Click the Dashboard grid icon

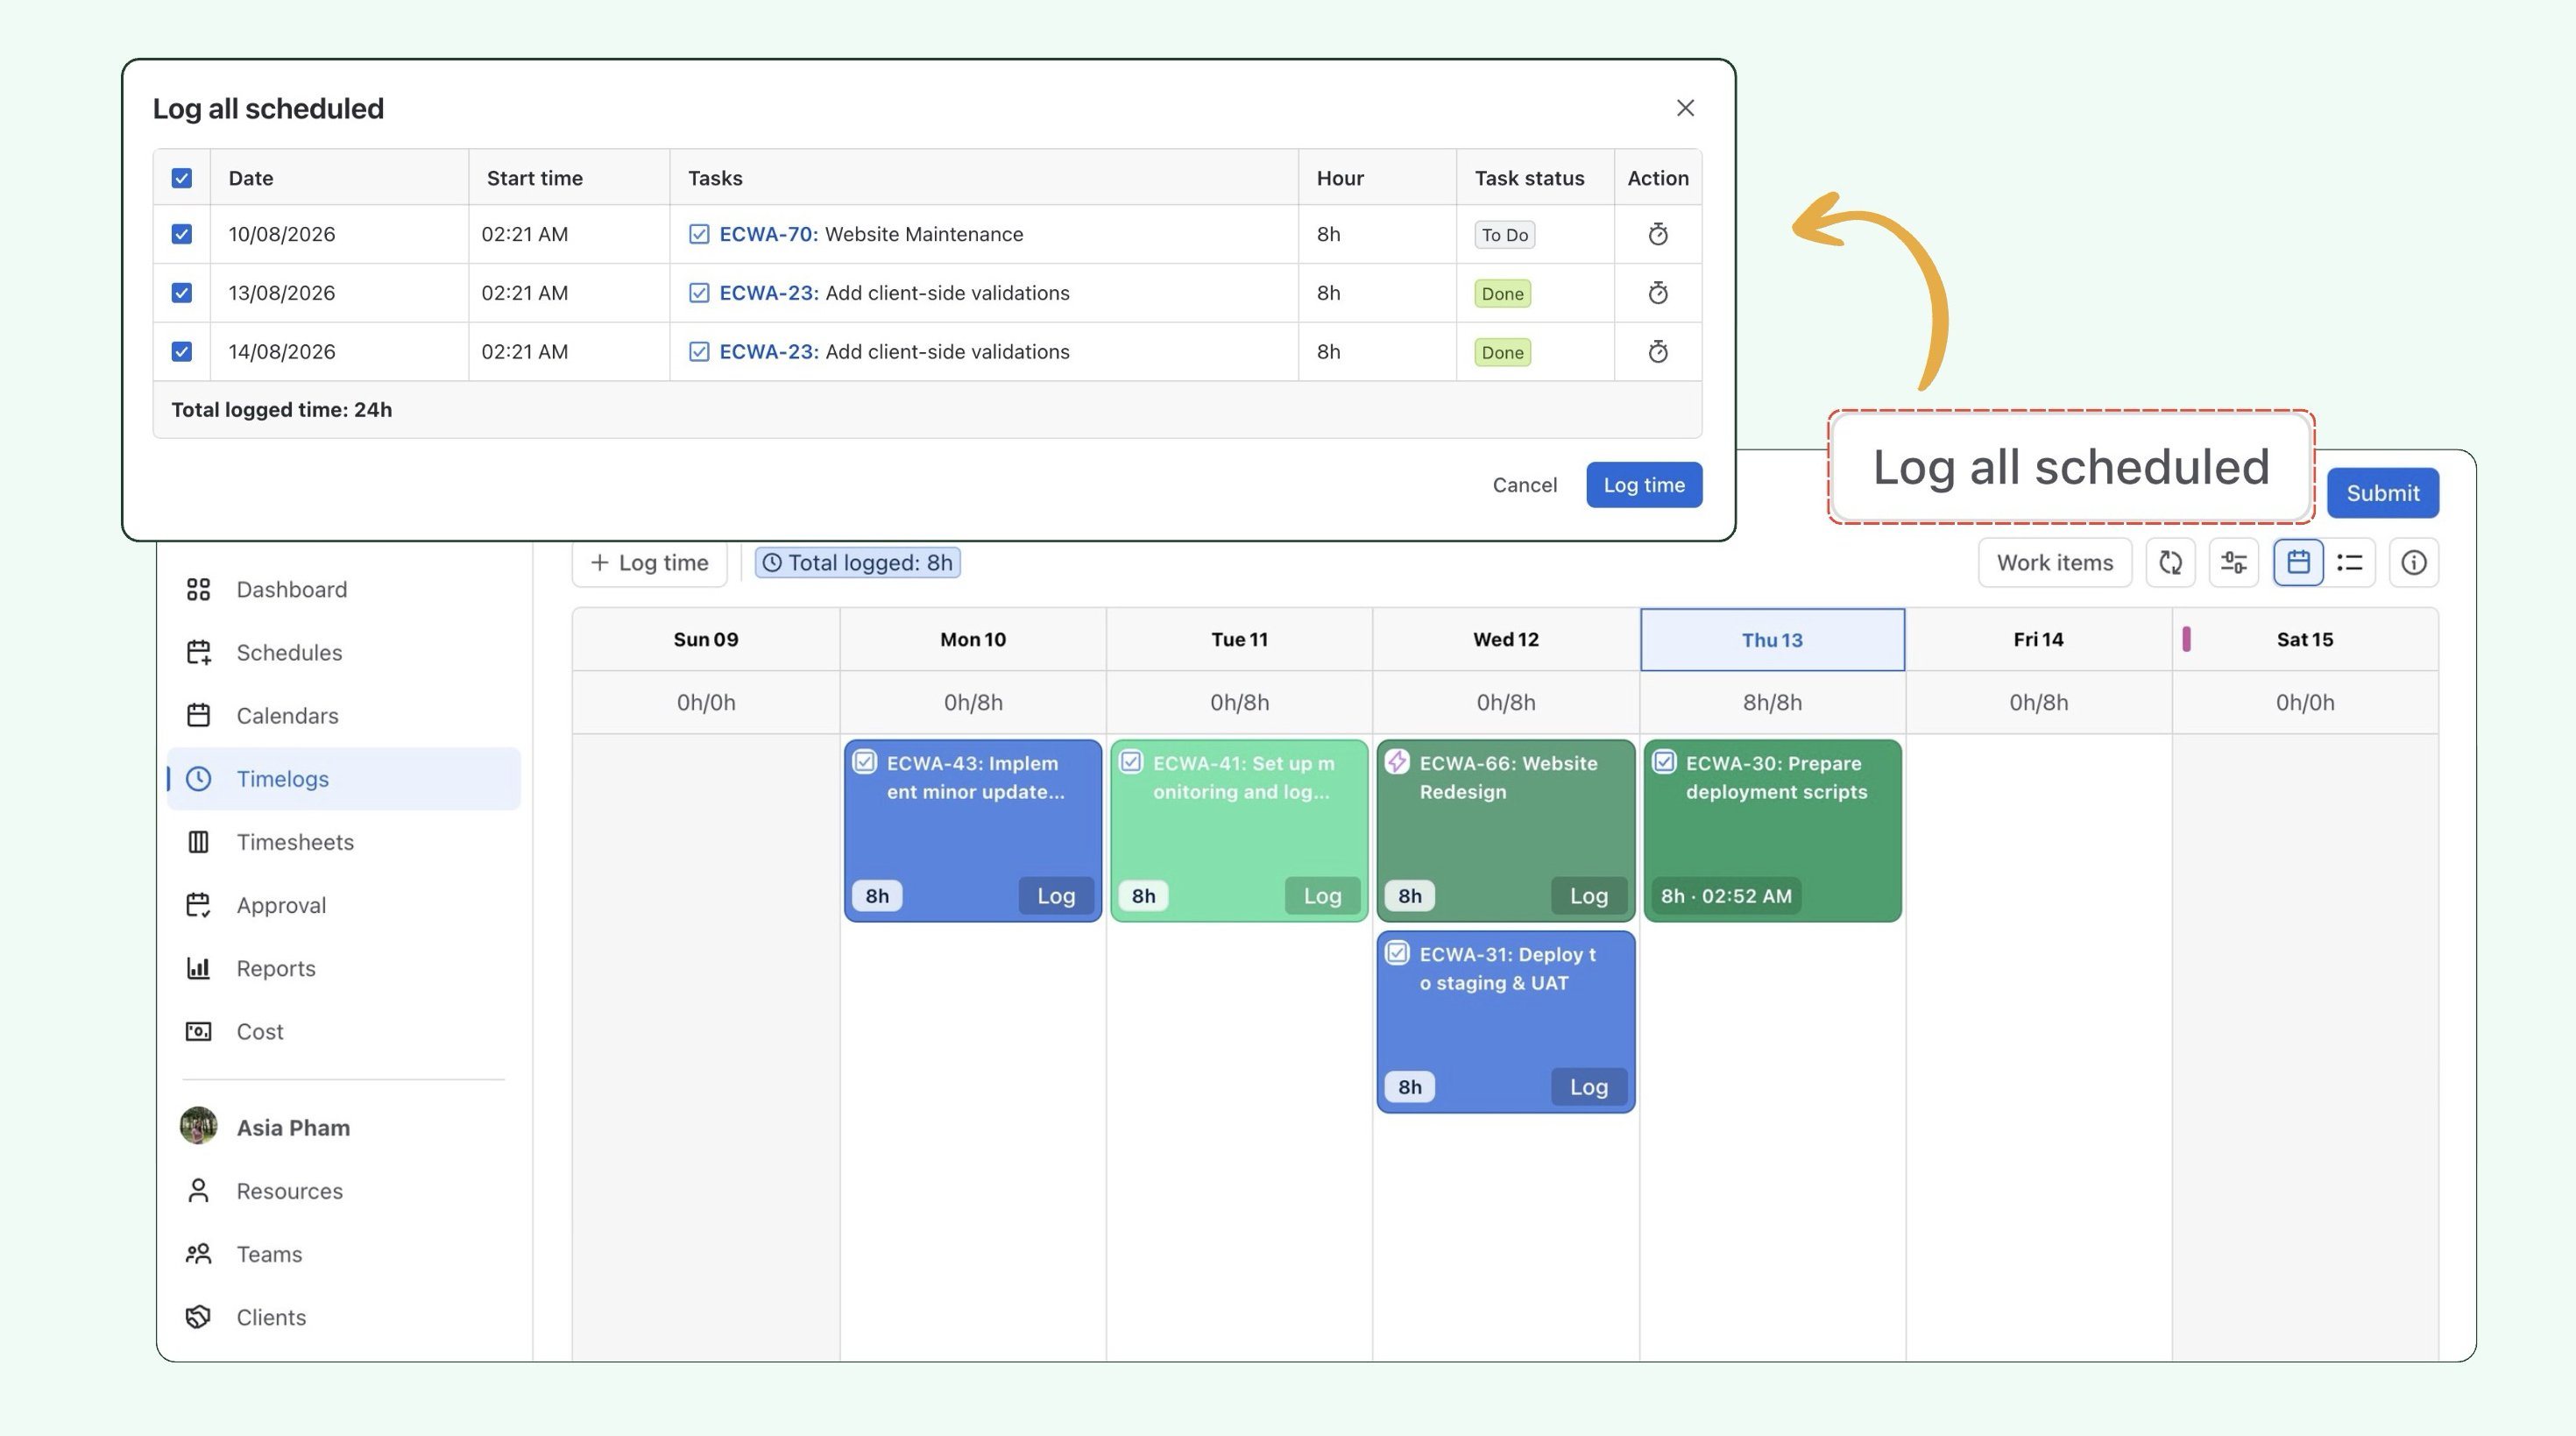point(198,590)
